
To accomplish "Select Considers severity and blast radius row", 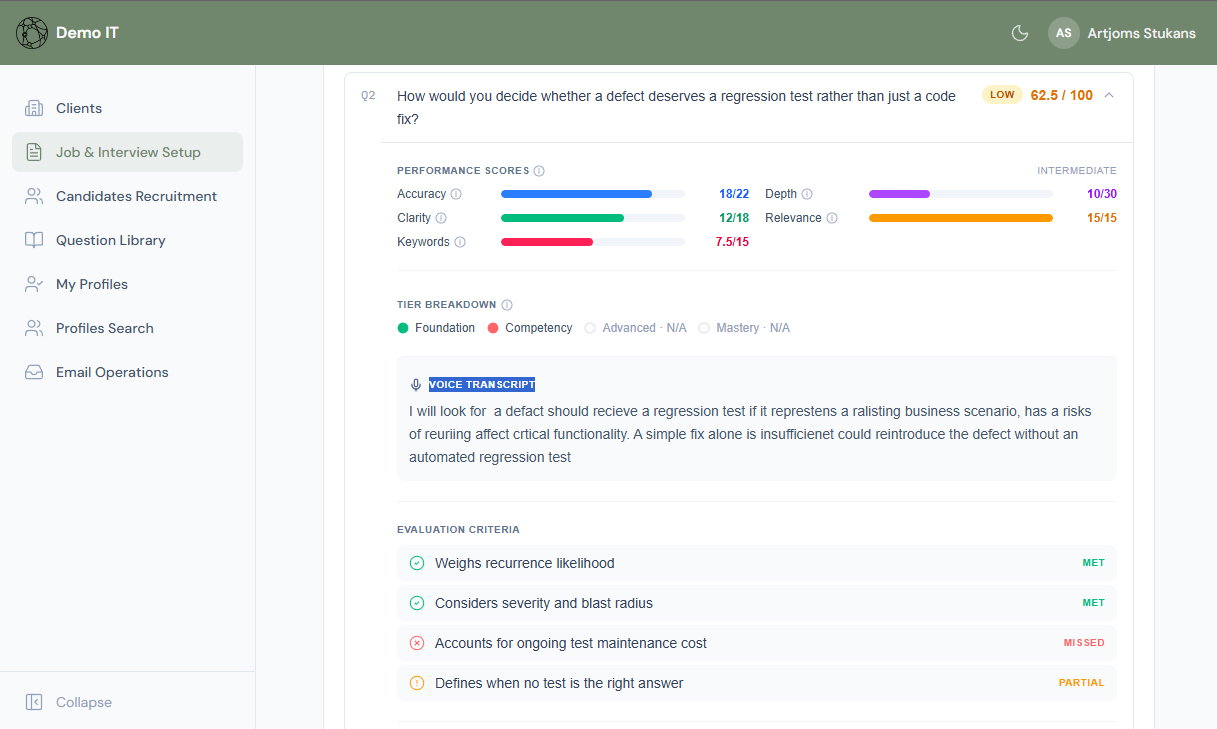I will [x=757, y=603].
